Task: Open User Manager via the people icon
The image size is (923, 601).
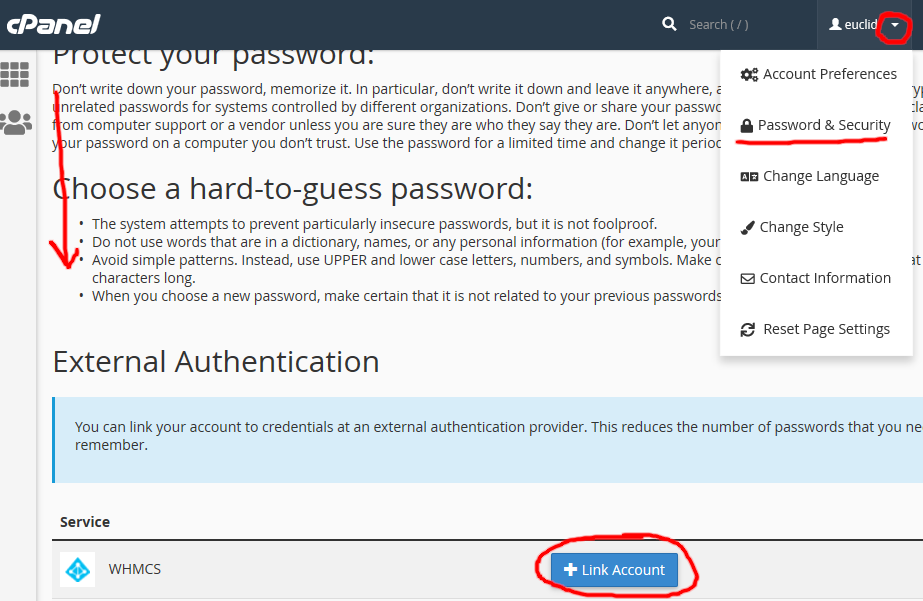Action: point(14,122)
